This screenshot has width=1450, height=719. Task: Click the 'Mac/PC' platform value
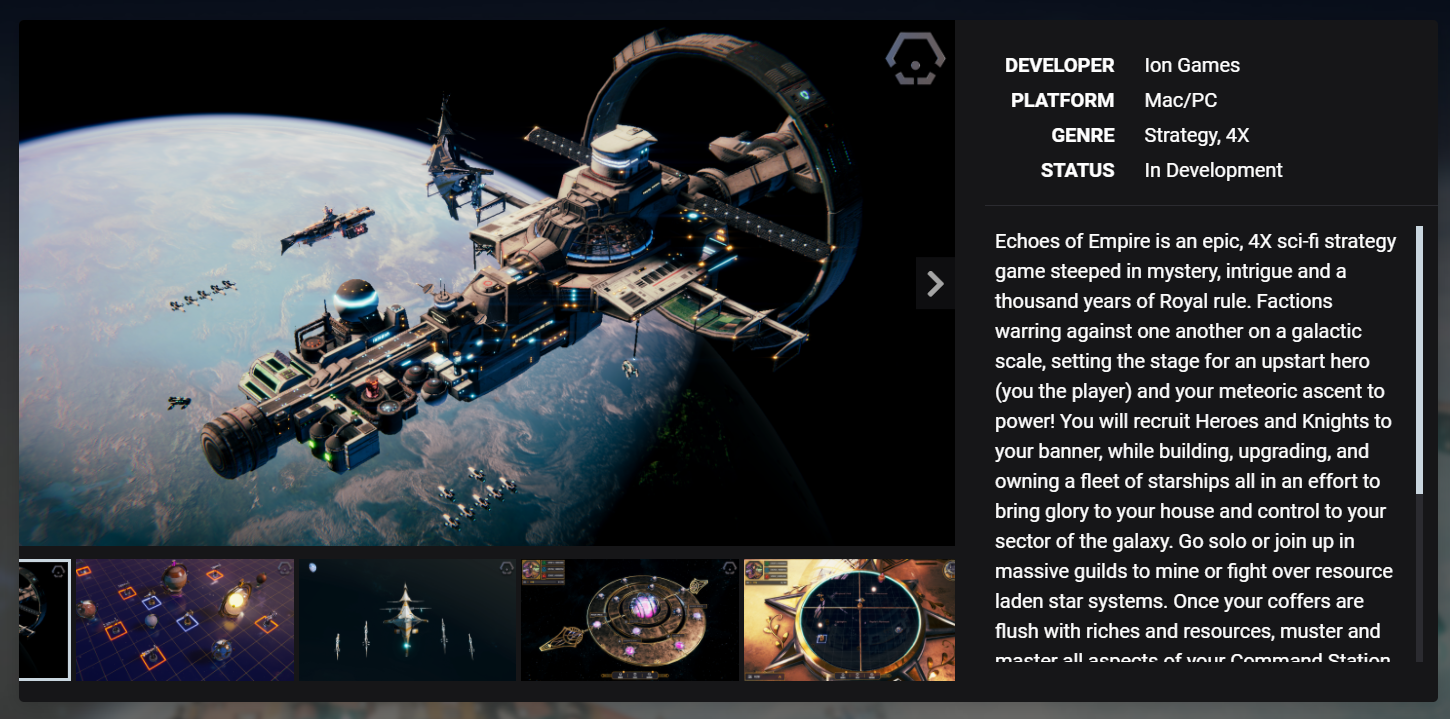[1181, 100]
